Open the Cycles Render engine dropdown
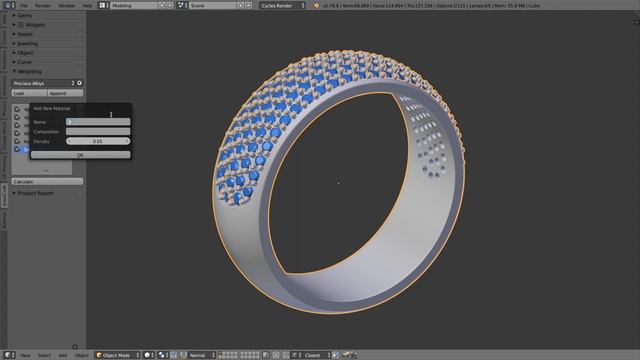 [282, 5]
